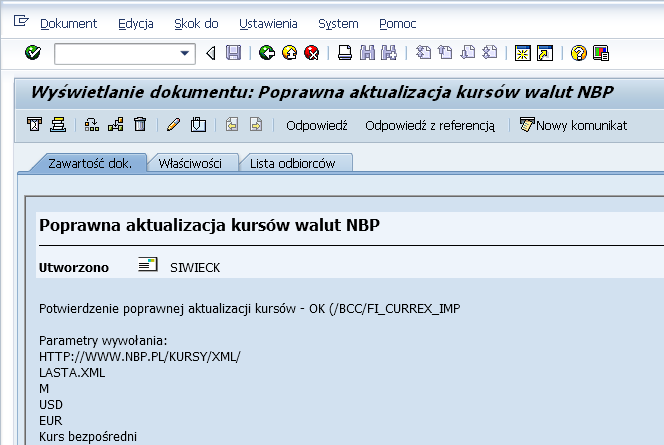Click Find Next binoculars-plus icon

coord(389,53)
